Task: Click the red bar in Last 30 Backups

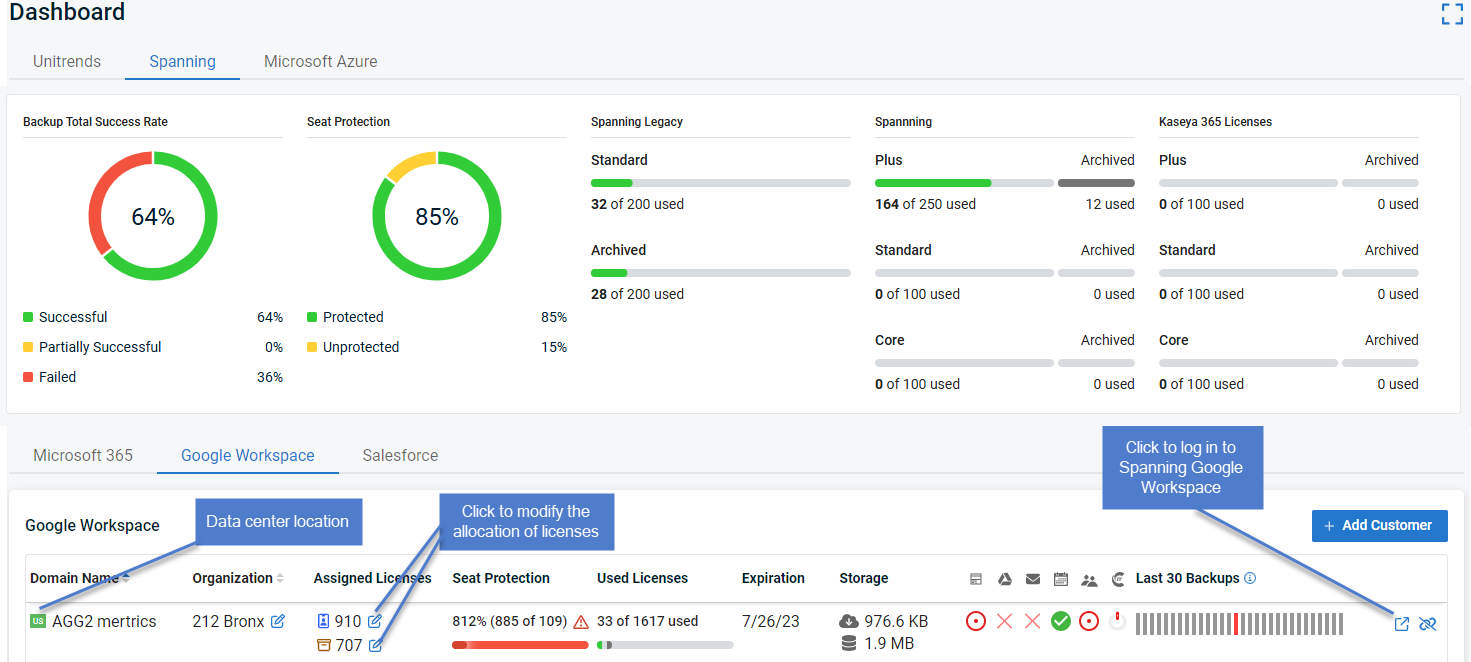Action: [x=1236, y=623]
